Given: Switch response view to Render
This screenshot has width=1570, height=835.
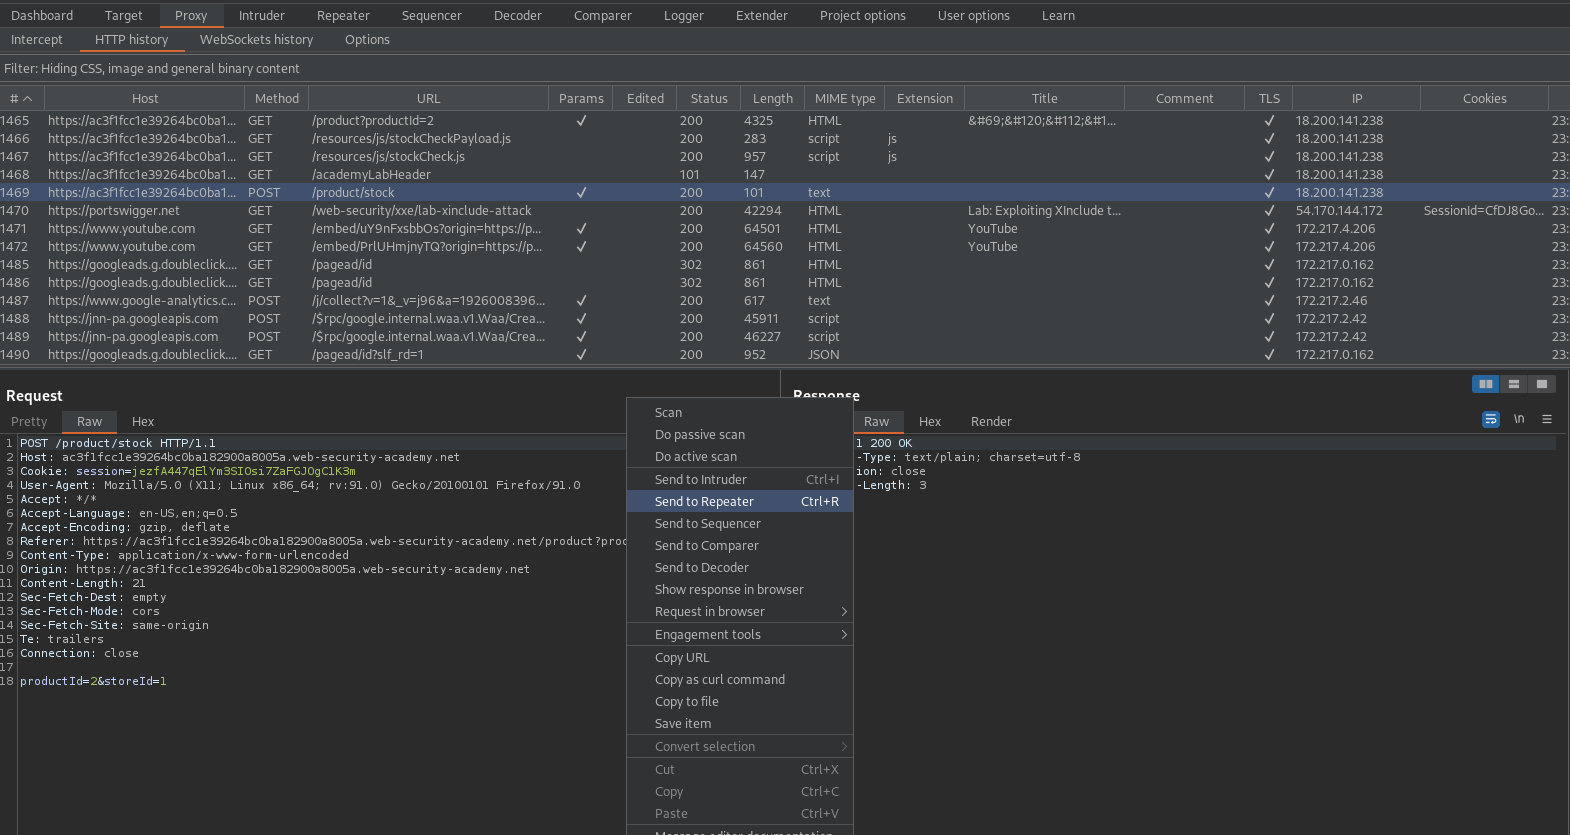Looking at the screenshot, I should click(991, 421).
